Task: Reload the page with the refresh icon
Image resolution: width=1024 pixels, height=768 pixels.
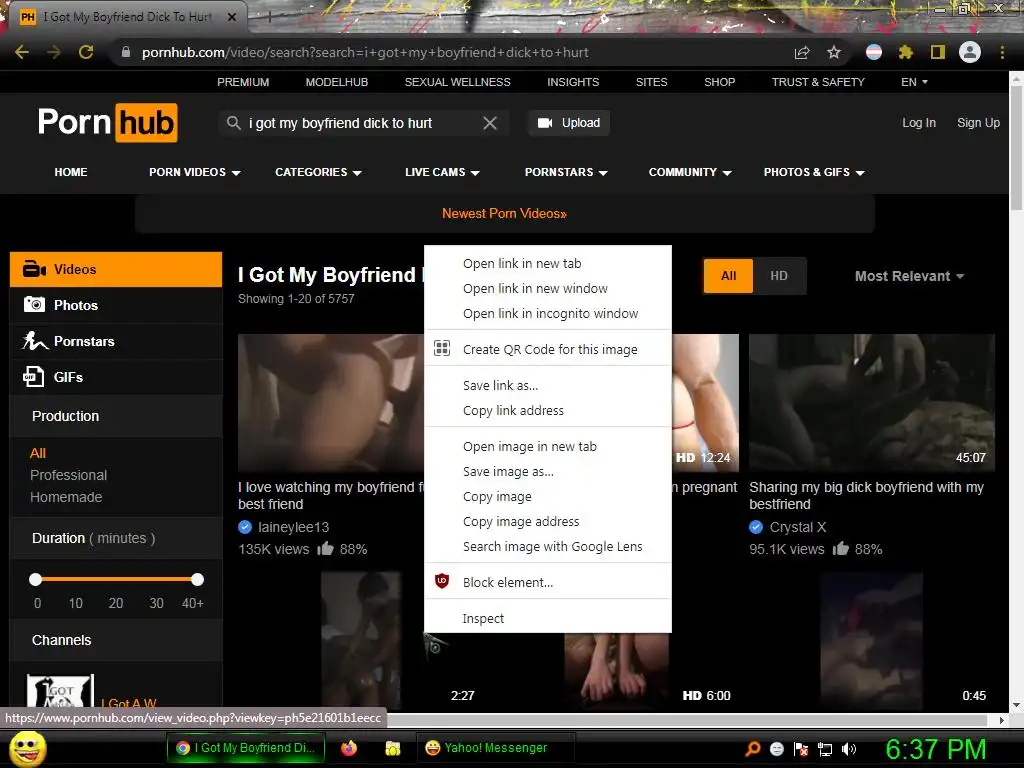Action: pos(86,52)
